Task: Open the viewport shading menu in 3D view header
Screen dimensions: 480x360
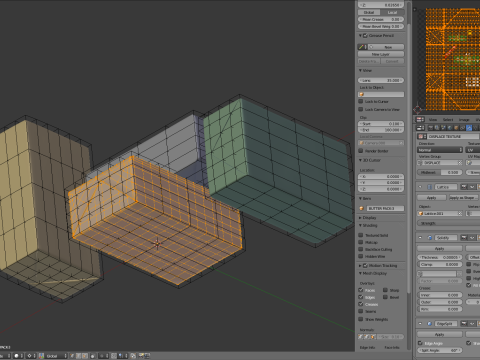Action: coord(18,356)
